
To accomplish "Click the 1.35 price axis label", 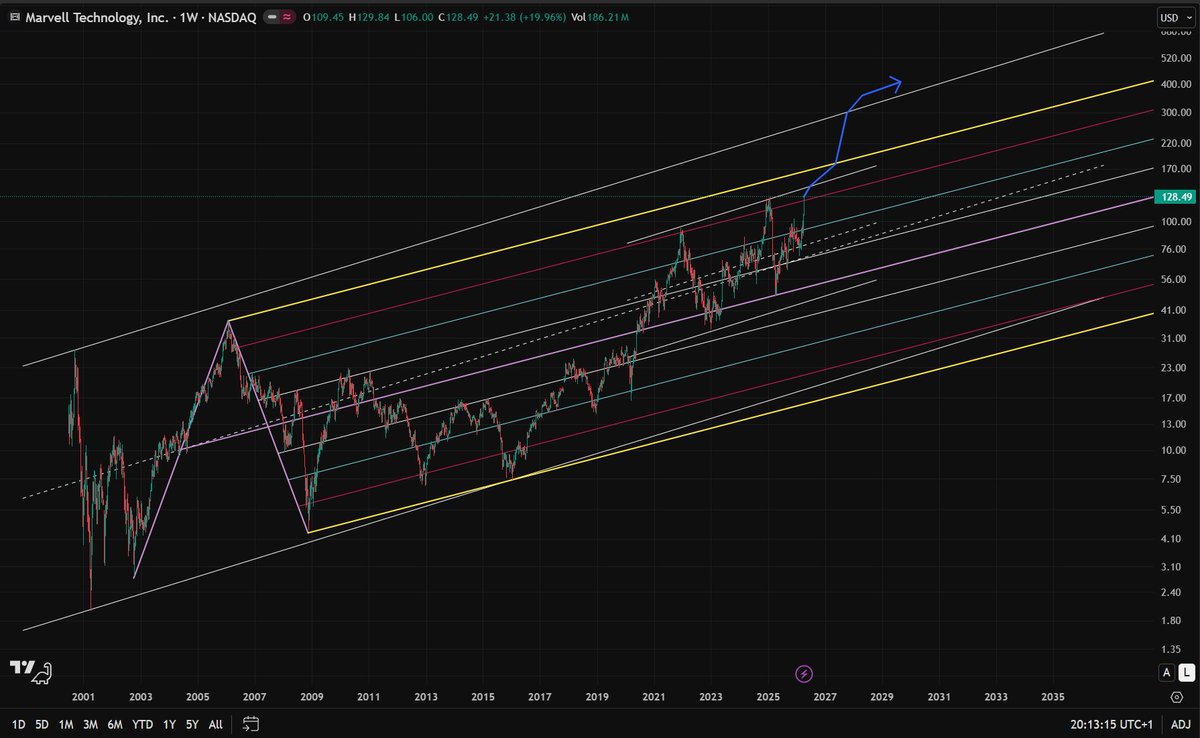I will click(1171, 648).
